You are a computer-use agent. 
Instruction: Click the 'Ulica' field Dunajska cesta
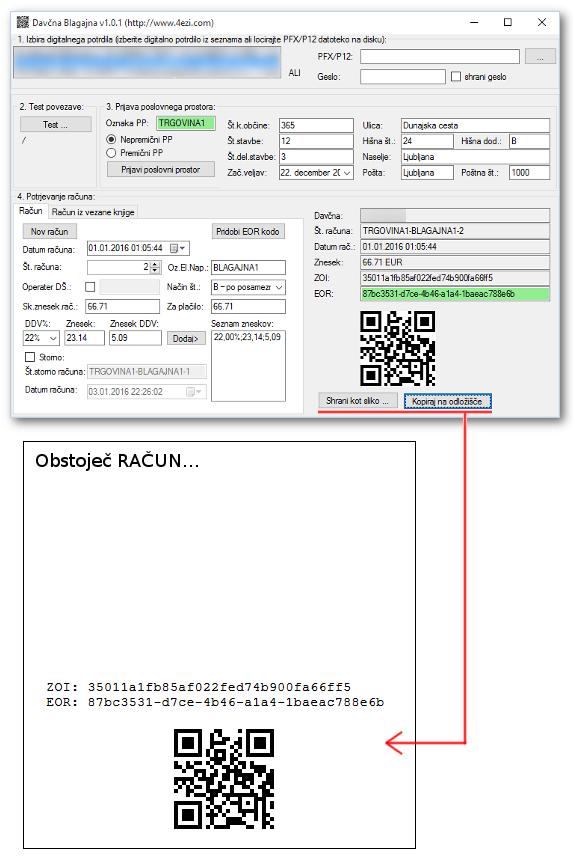click(475, 125)
